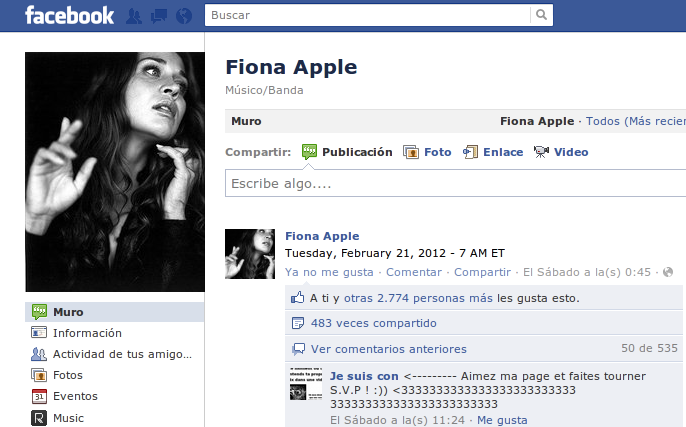Click the search magnifier button
This screenshot has height=427, width=686.
click(x=541, y=15)
